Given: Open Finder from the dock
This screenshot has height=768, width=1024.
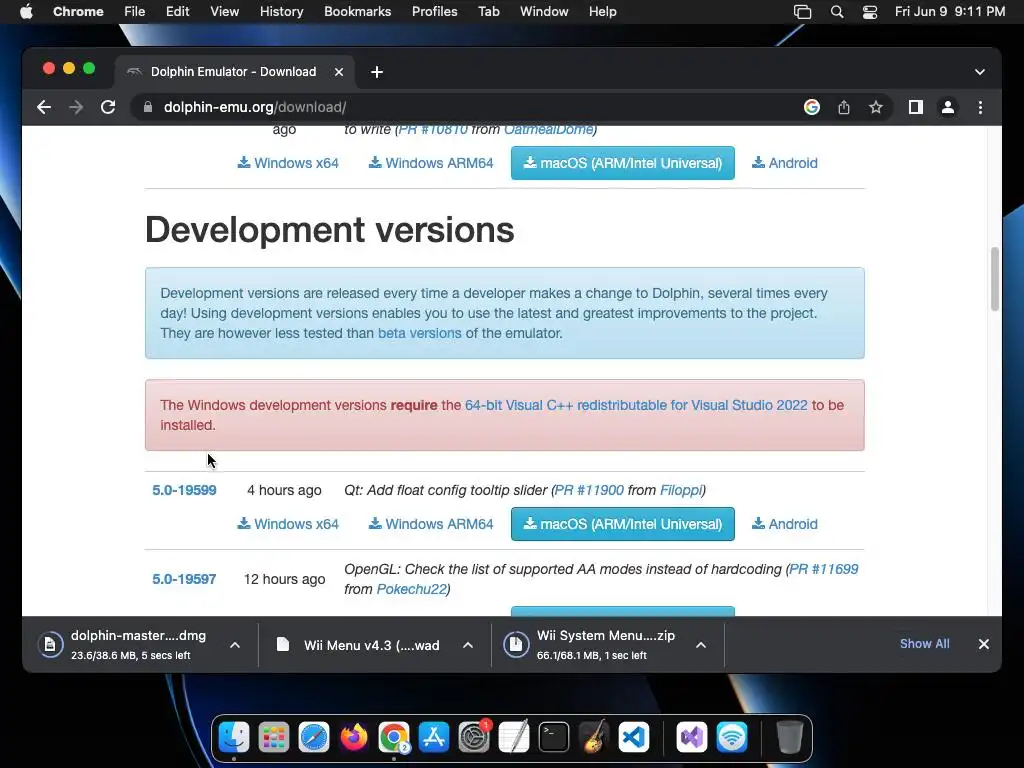Looking at the screenshot, I should [234, 737].
